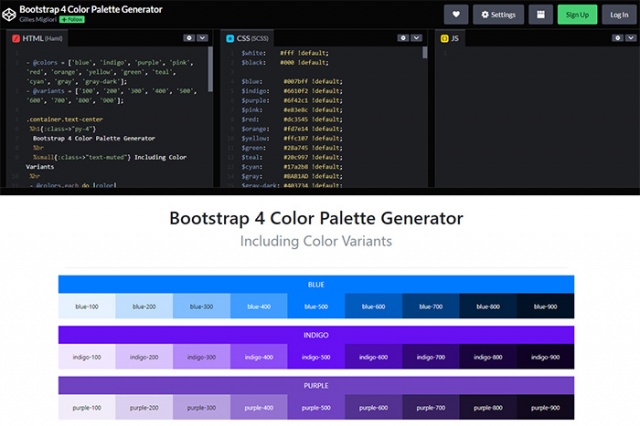Select the blue-300 swatch
Image resolution: width=640 pixels, height=426 pixels.
[x=202, y=306]
